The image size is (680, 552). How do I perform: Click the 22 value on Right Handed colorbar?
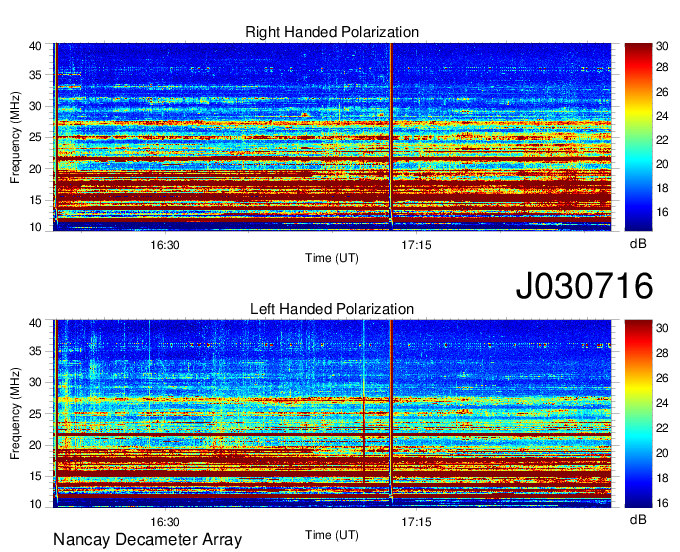(662, 140)
